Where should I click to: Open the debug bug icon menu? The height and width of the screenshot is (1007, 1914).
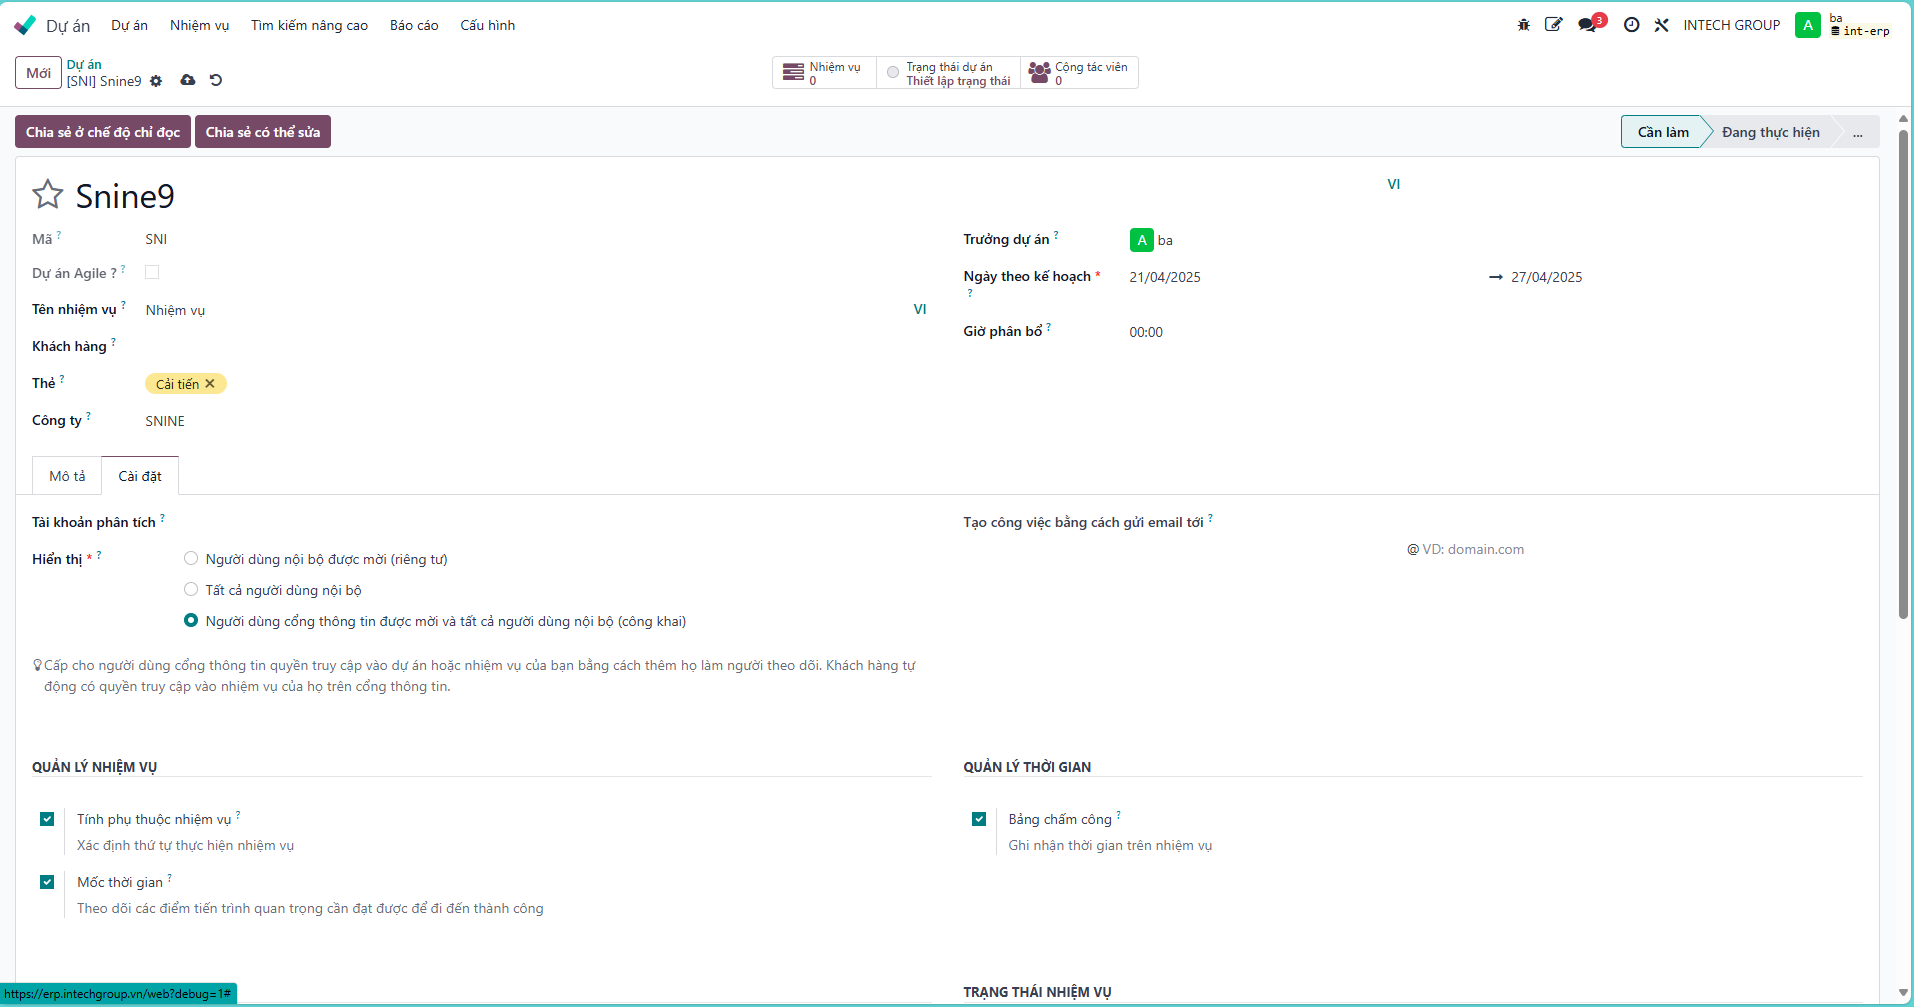pos(1523,25)
